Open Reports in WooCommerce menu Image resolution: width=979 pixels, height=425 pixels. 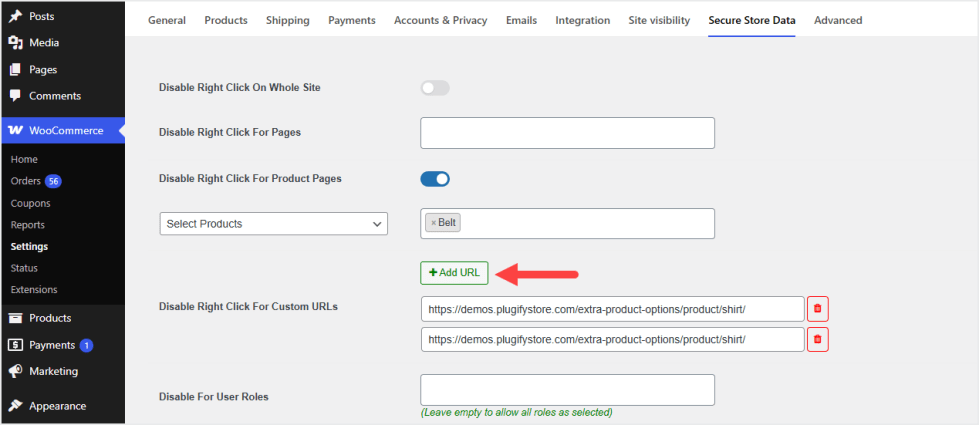[27, 225]
